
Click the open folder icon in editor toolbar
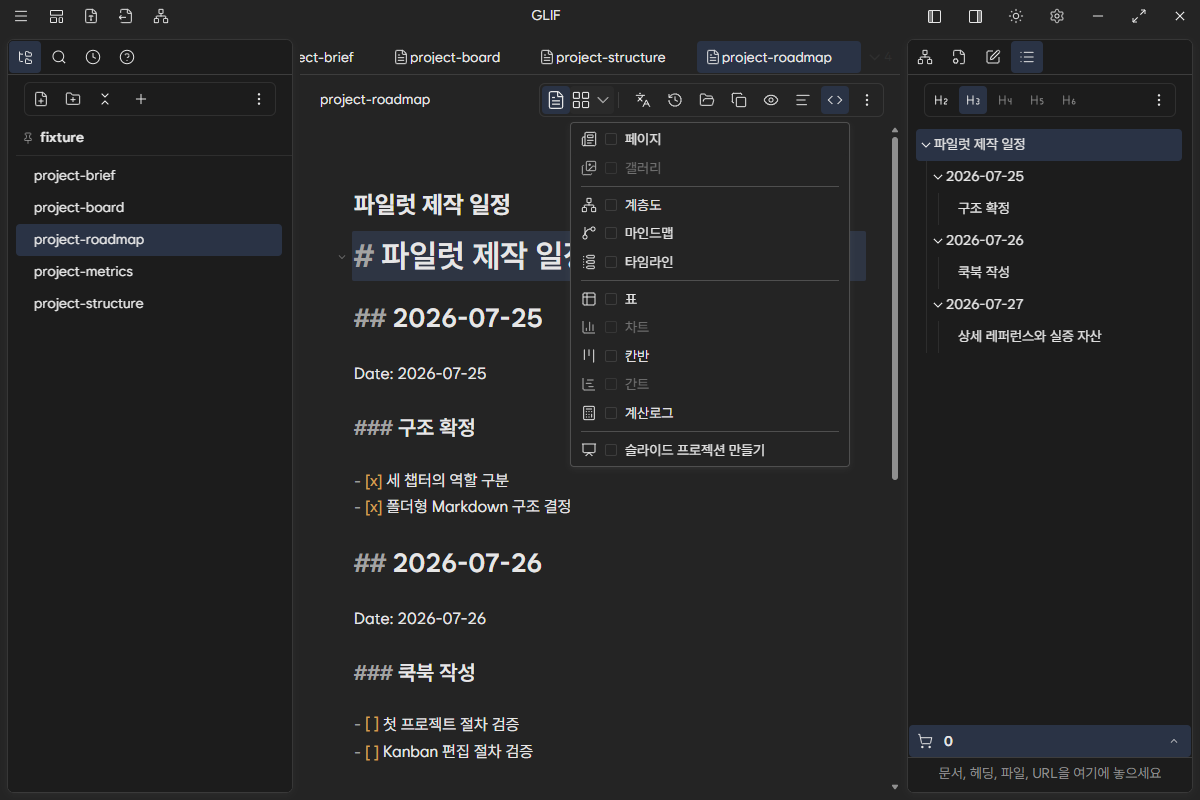point(707,100)
